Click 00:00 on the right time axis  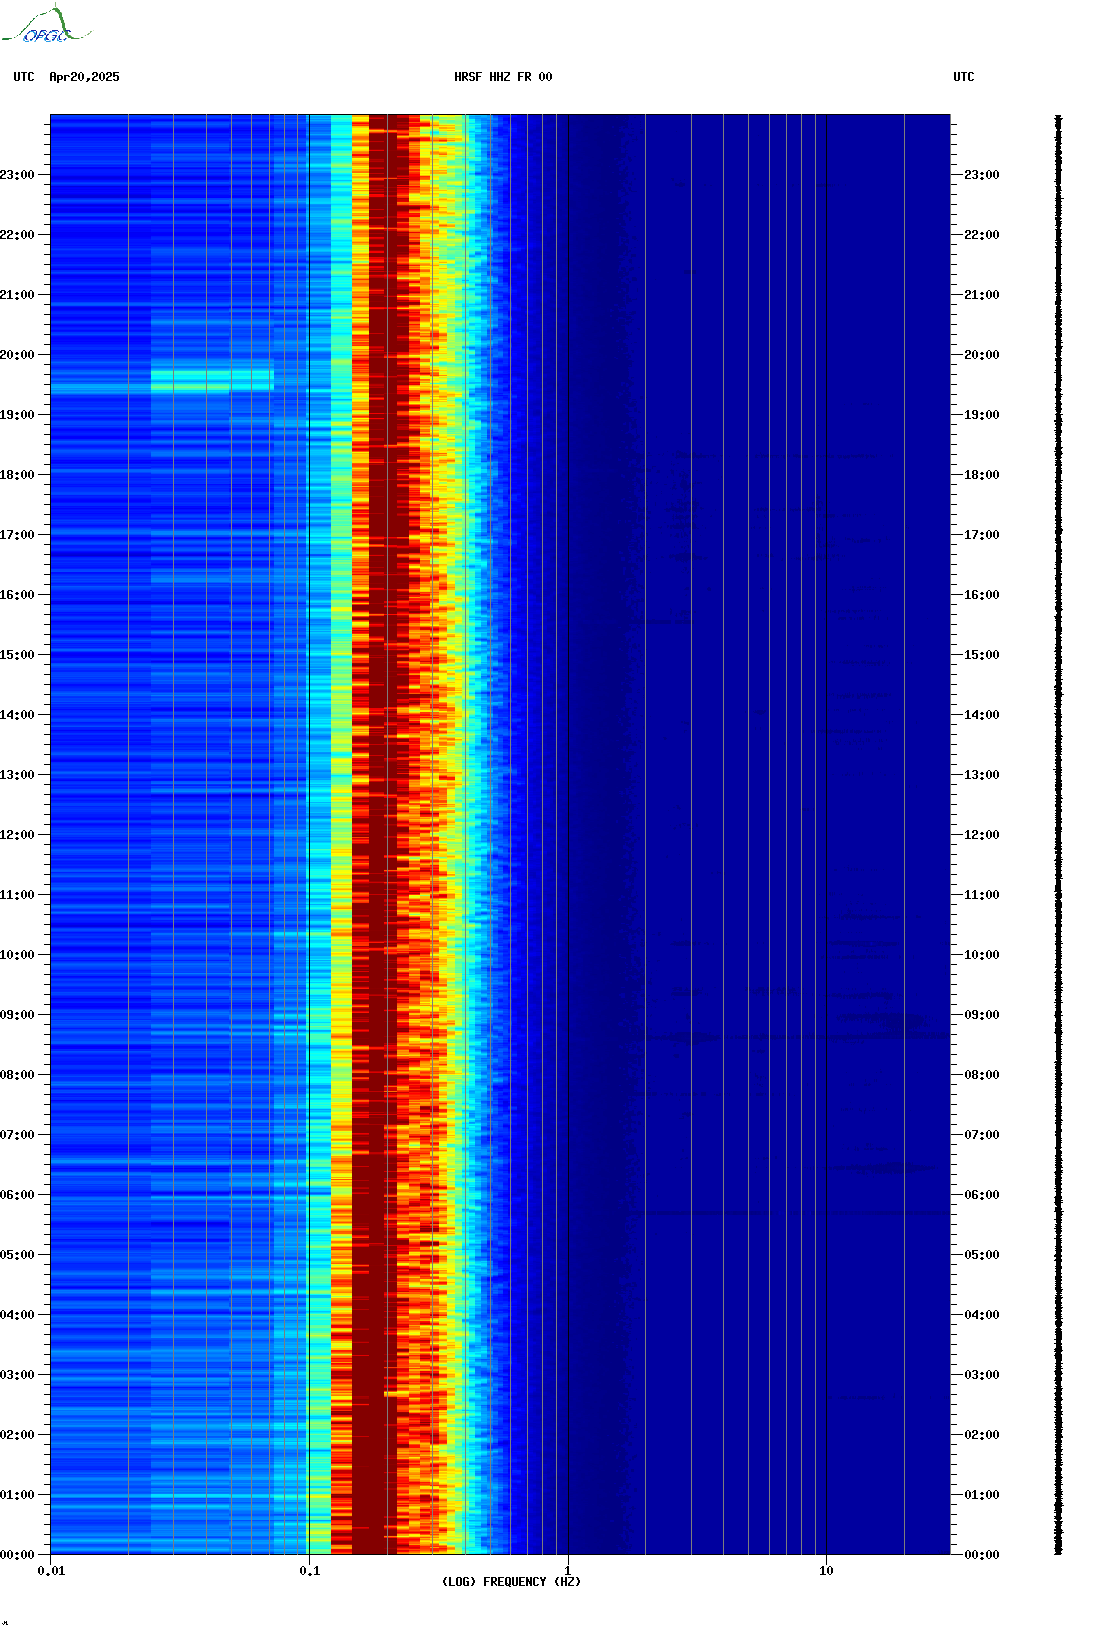[x=982, y=1555]
